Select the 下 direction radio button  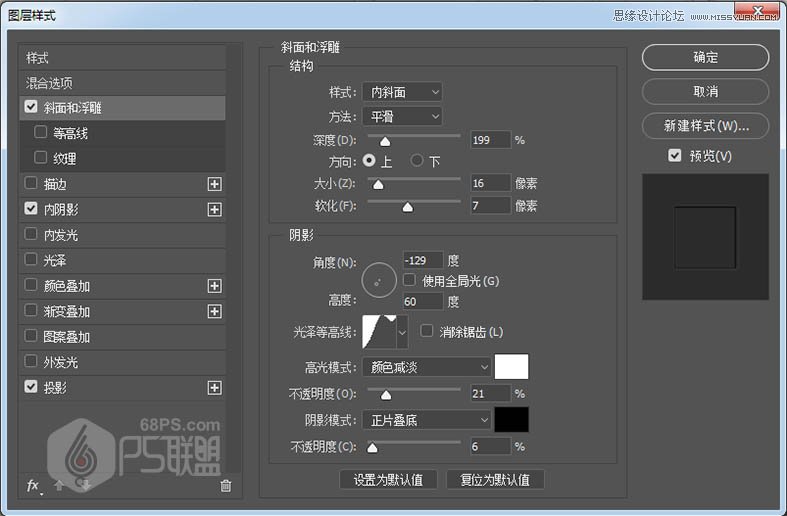pyautogui.click(x=417, y=161)
